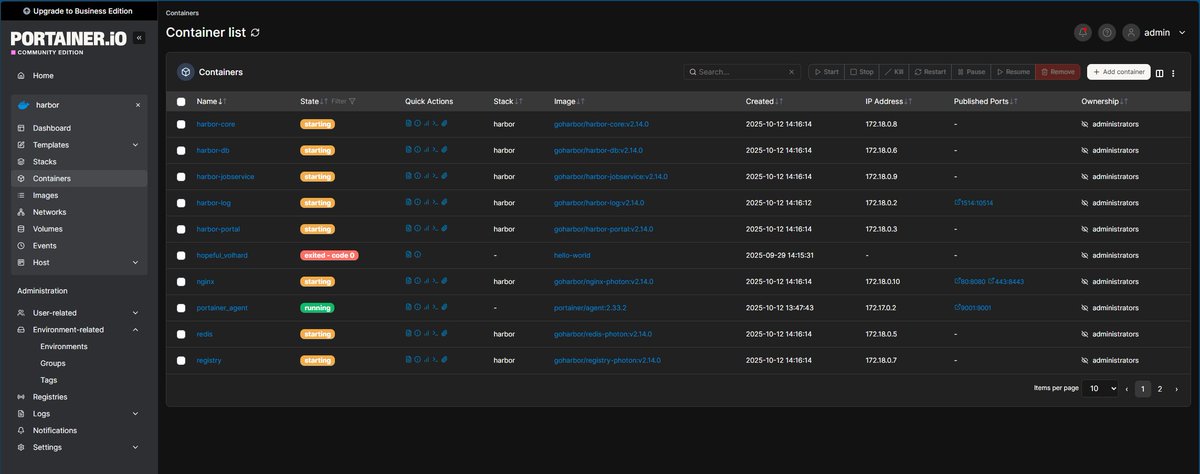Viewport: 1200px width, 474px height.
Task: Check the harbor-core row checkbox
Action: point(181,124)
